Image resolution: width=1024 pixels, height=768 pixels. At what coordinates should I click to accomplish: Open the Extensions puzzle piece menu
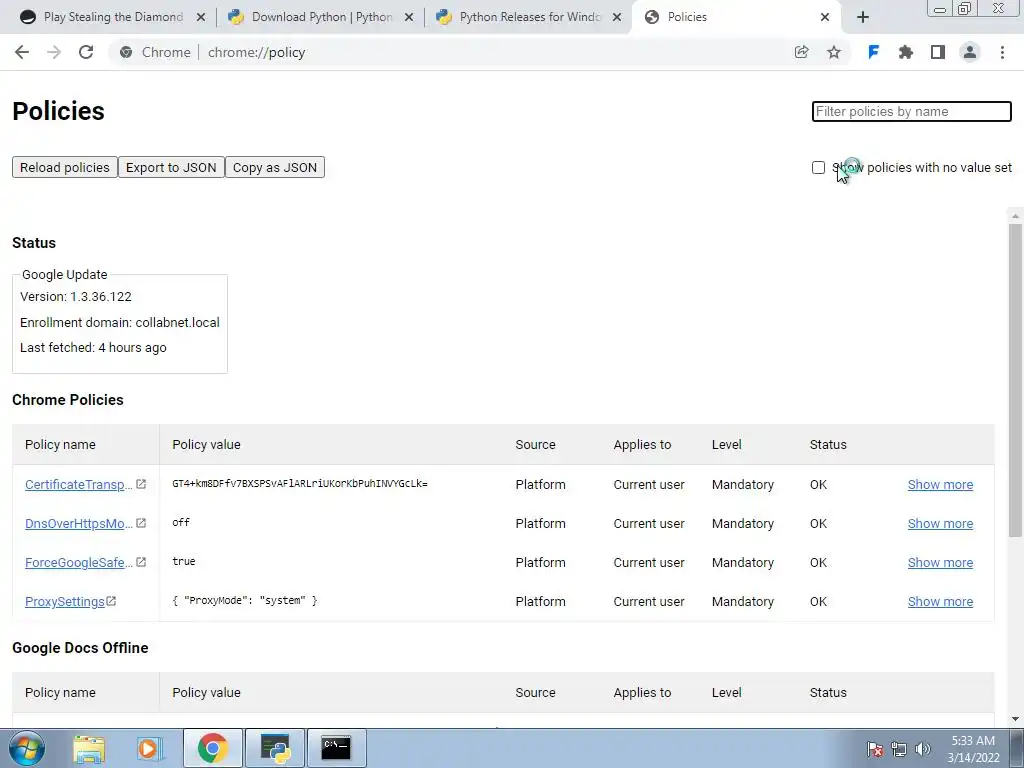pos(905,52)
